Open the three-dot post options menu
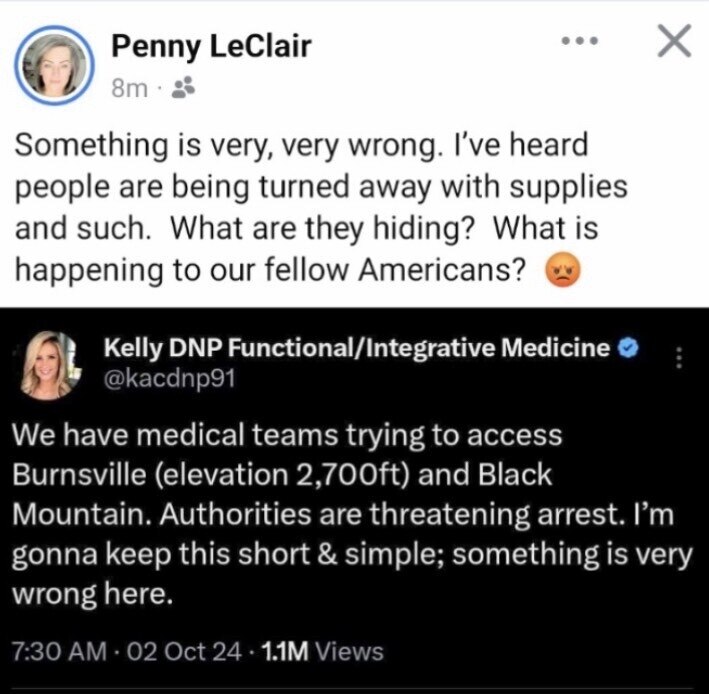This screenshot has height=694, width=709. point(580,43)
